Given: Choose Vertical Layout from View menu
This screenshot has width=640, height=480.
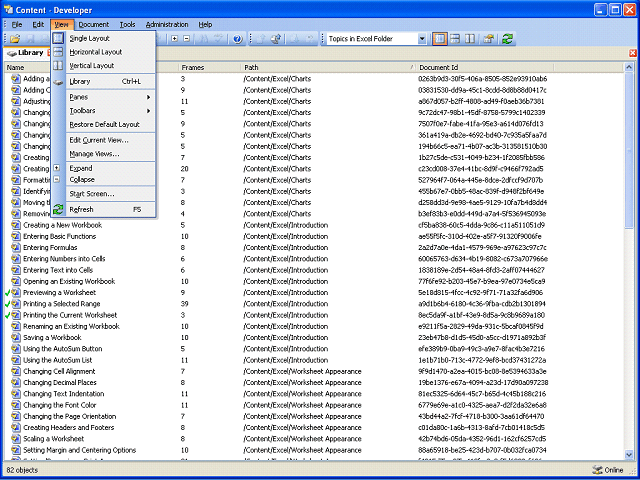Looking at the screenshot, I should pos(103,65).
